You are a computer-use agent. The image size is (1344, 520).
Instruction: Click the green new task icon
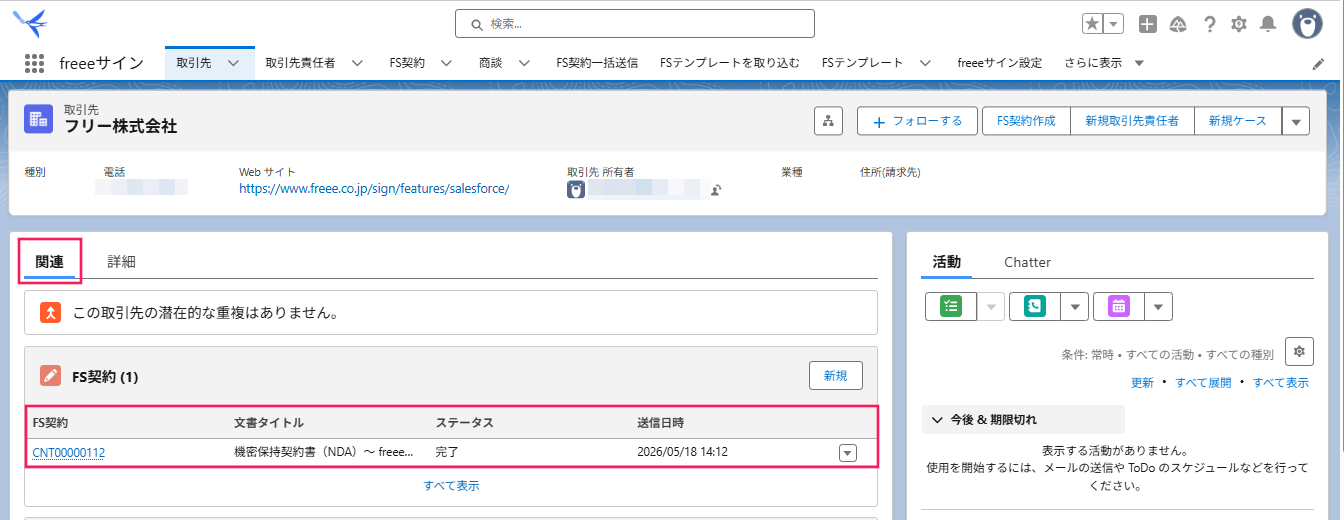(x=950, y=307)
